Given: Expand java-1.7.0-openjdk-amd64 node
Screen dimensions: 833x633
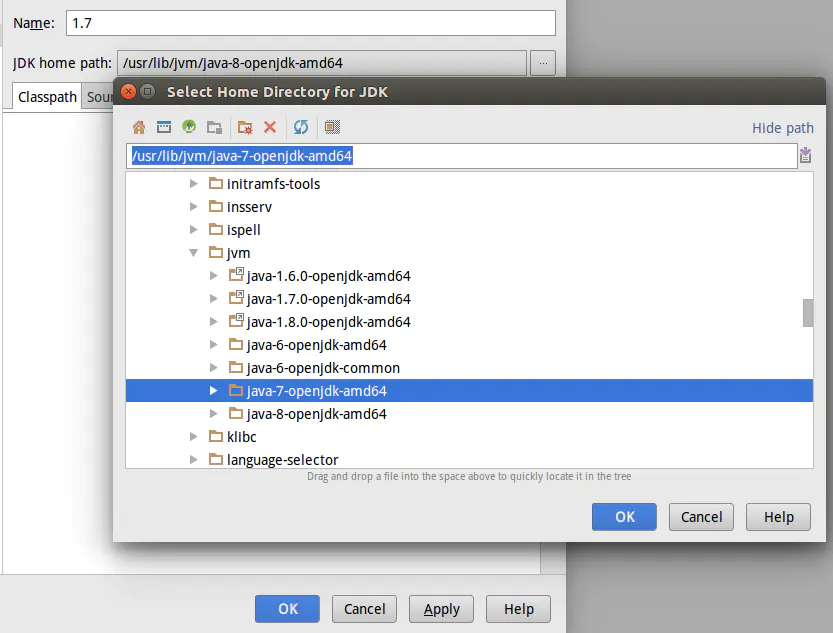Looking at the screenshot, I should [213, 298].
